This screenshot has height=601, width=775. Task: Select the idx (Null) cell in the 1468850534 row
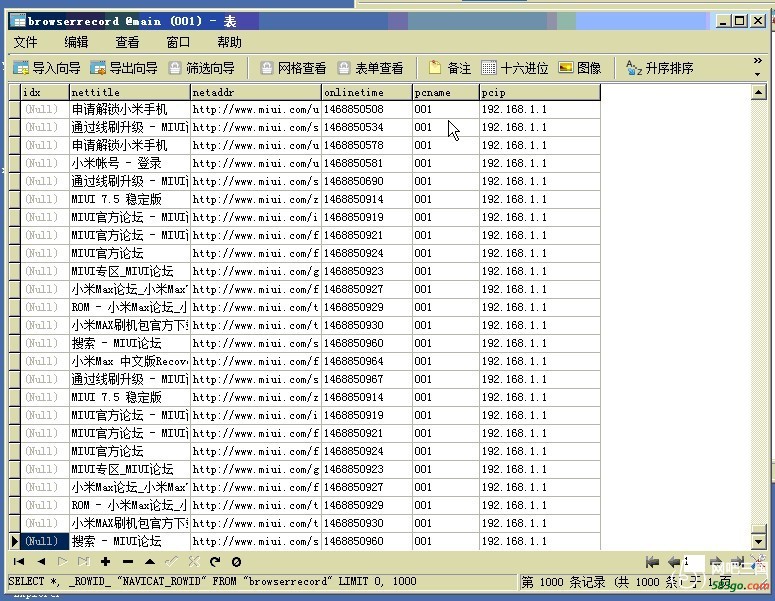pos(45,127)
